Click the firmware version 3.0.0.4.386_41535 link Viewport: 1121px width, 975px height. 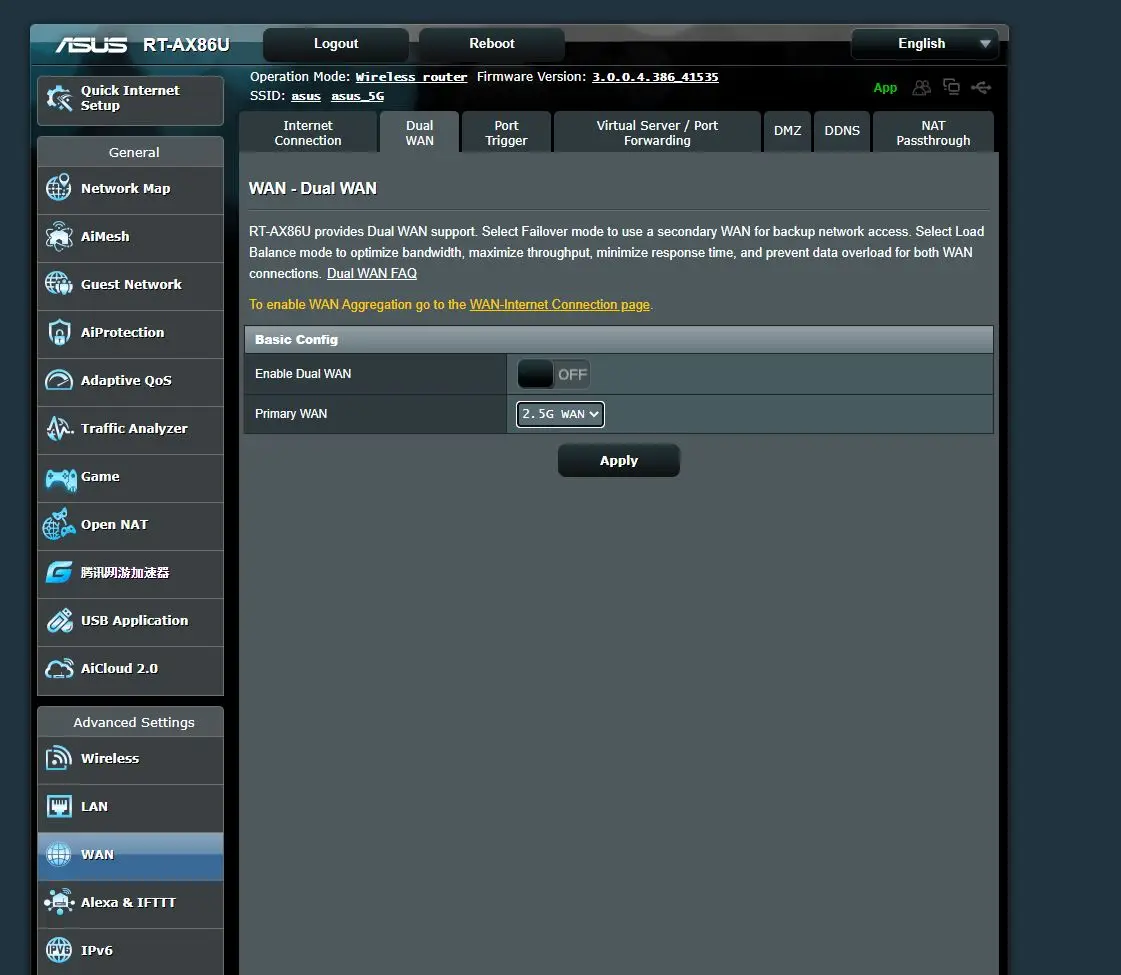pyautogui.click(x=655, y=77)
